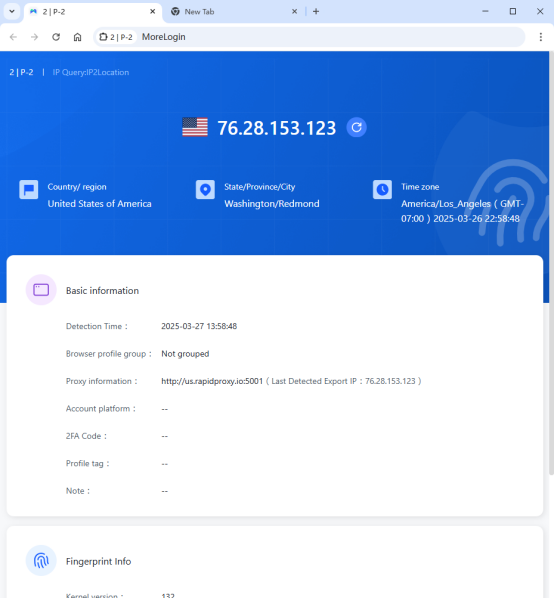Click the page vertical scrollbar
Image resolution: width=554 pixels, height=598 pixels.
click(x=551, y=263)
